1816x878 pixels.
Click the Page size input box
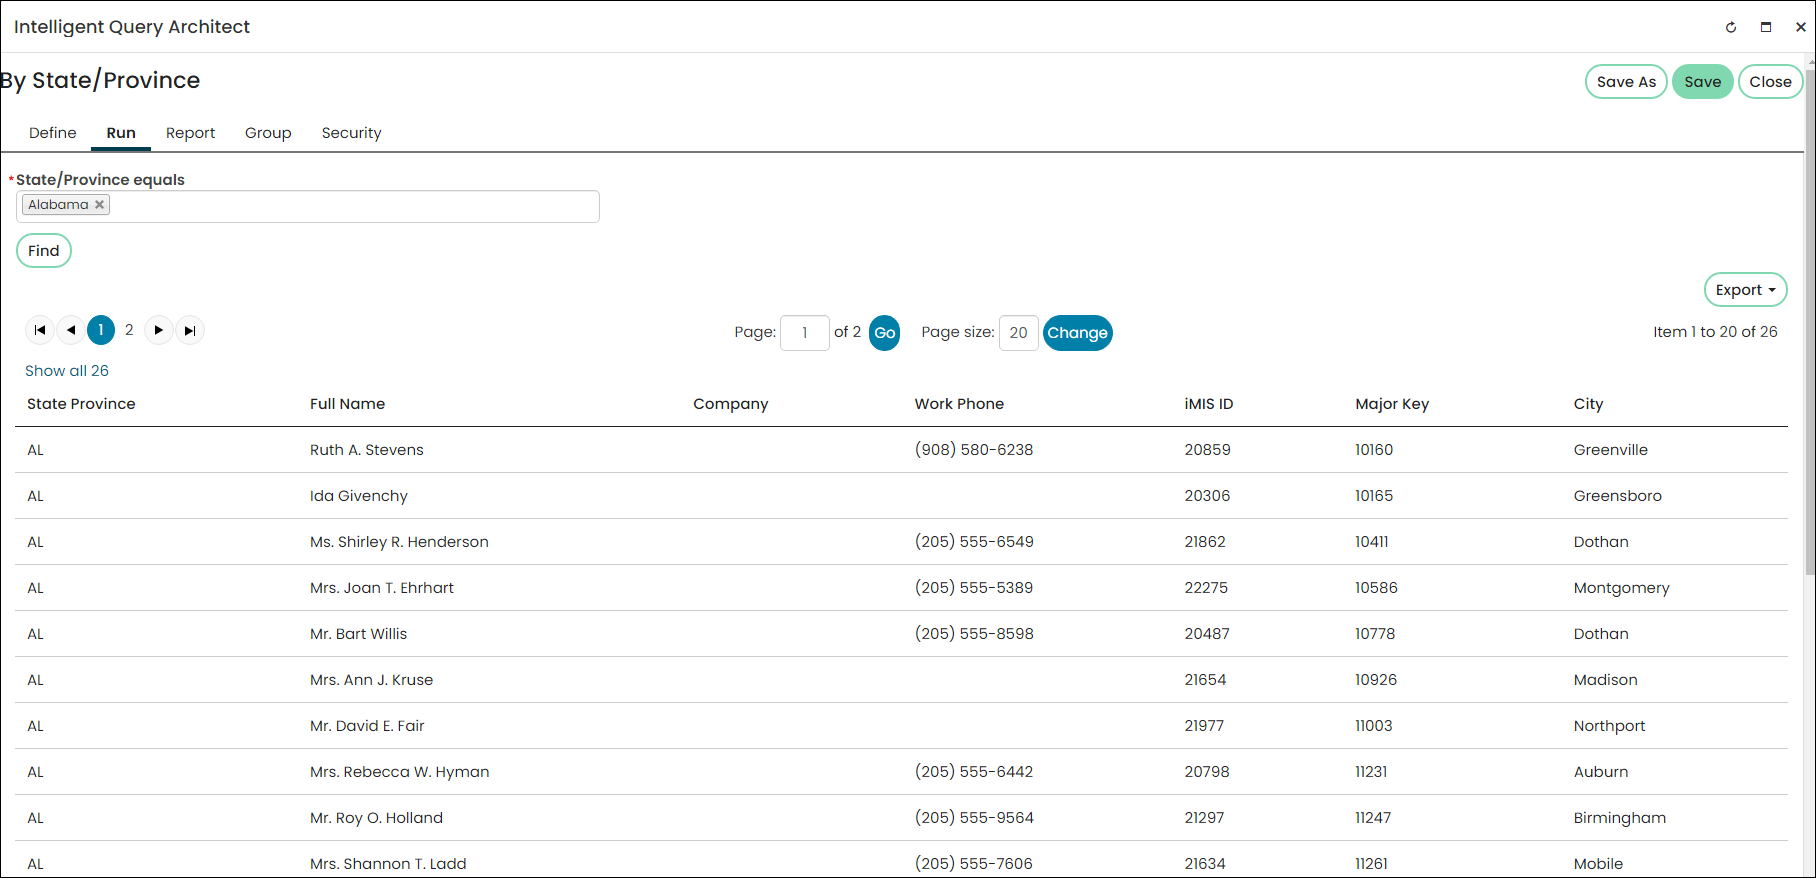(1018, 333)
